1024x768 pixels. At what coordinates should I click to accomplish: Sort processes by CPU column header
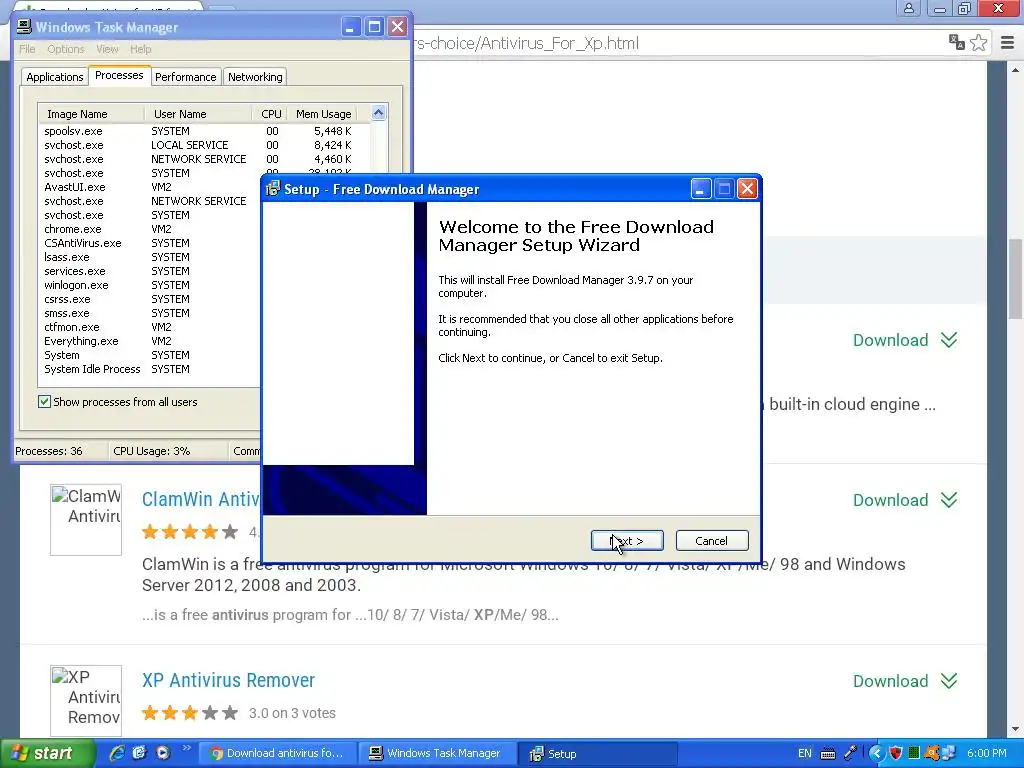270,114
